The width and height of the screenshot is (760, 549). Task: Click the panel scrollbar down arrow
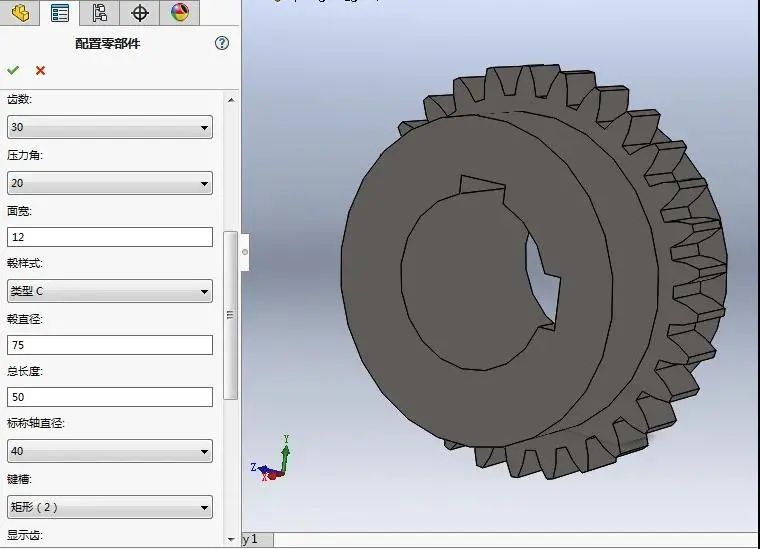point(232,538)
